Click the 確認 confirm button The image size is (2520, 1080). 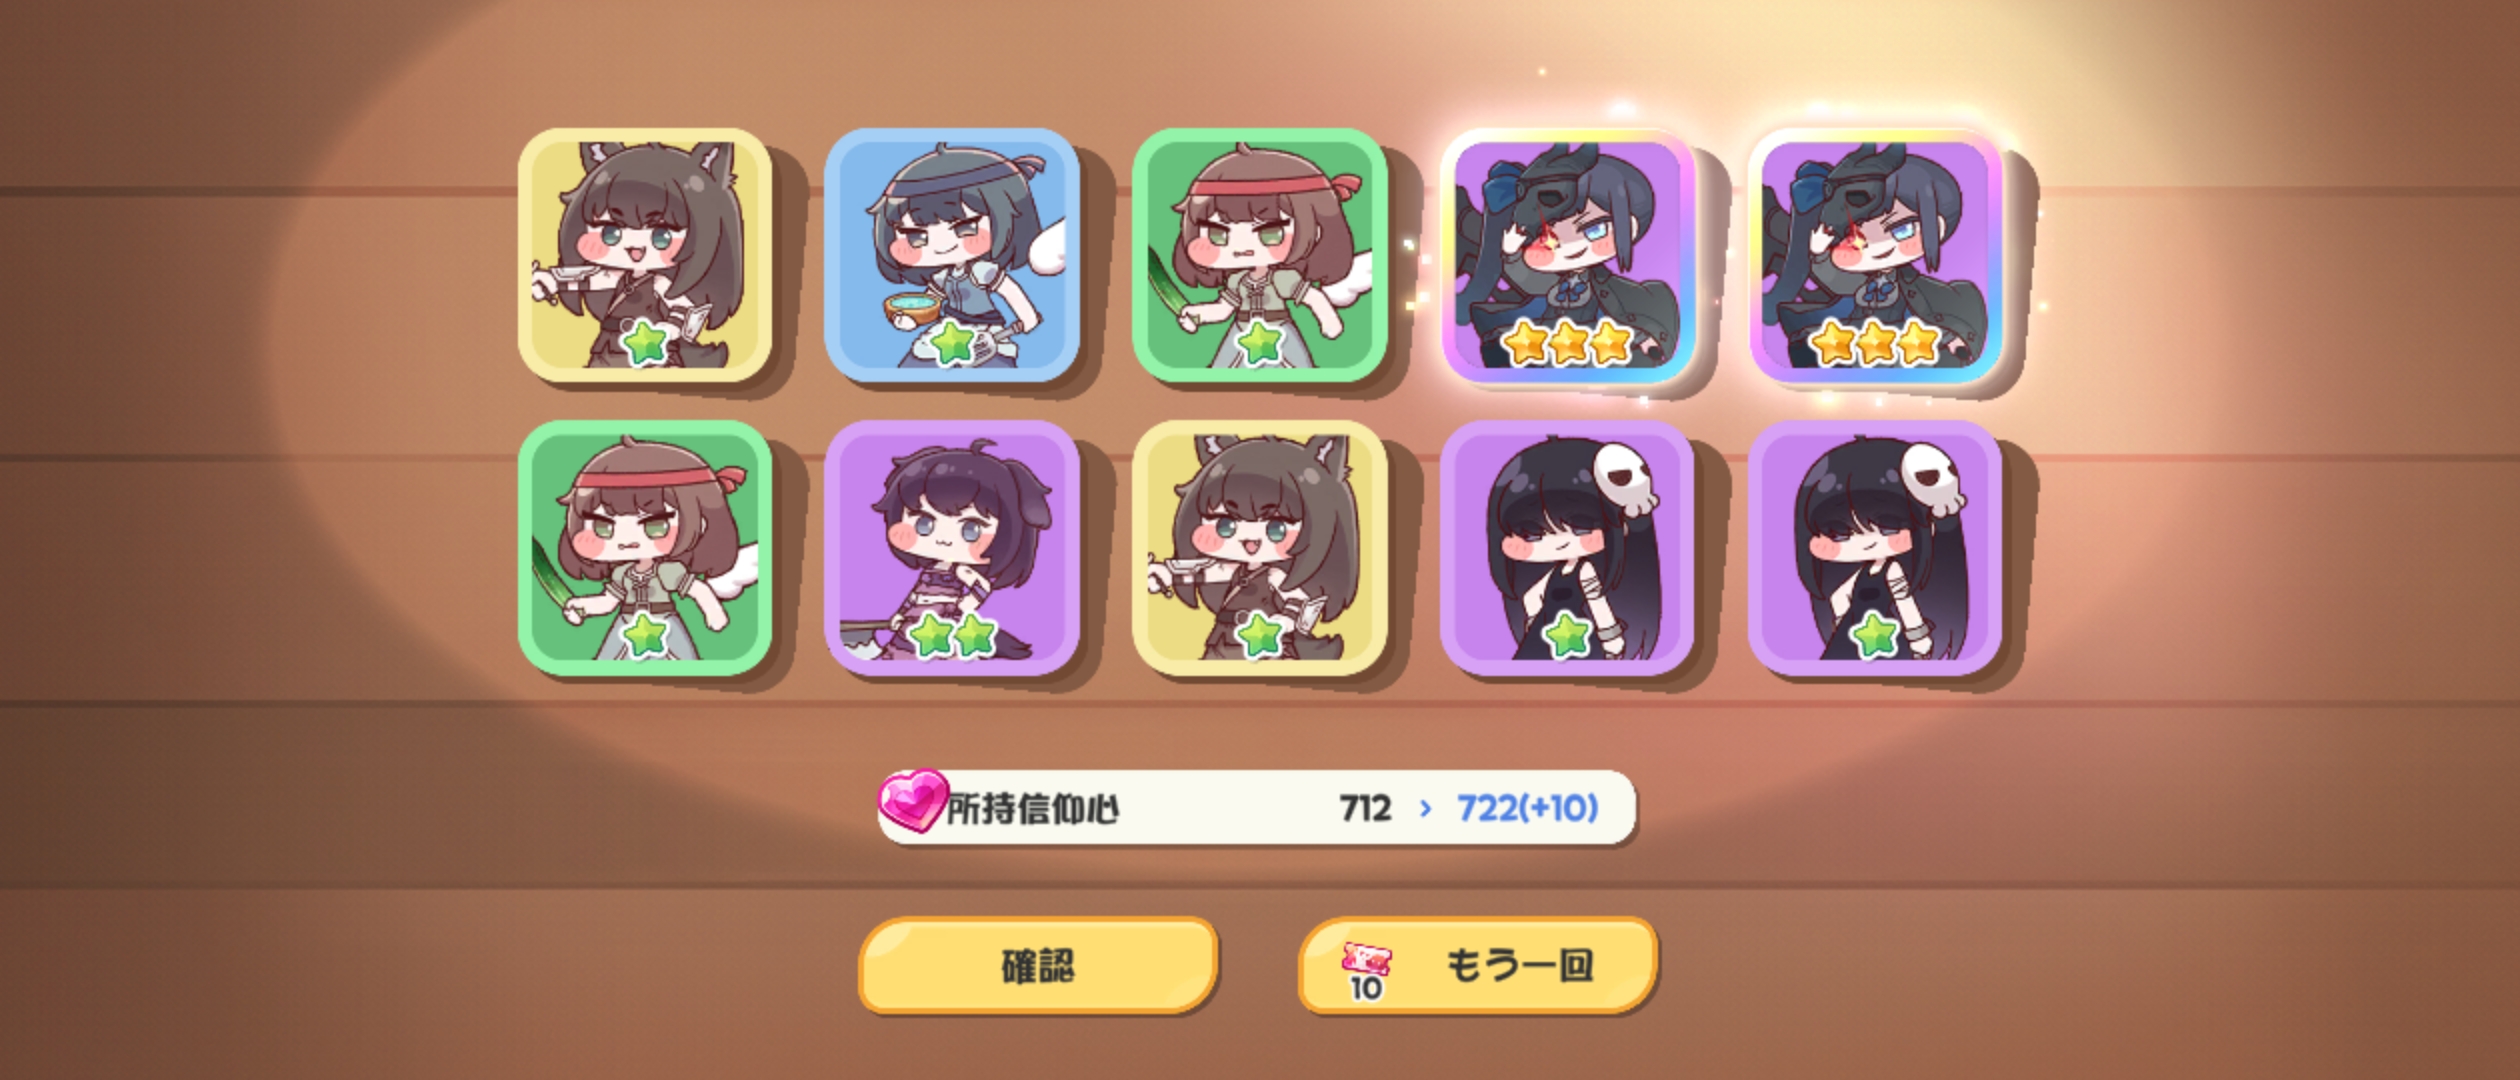tap(1038, 965)
